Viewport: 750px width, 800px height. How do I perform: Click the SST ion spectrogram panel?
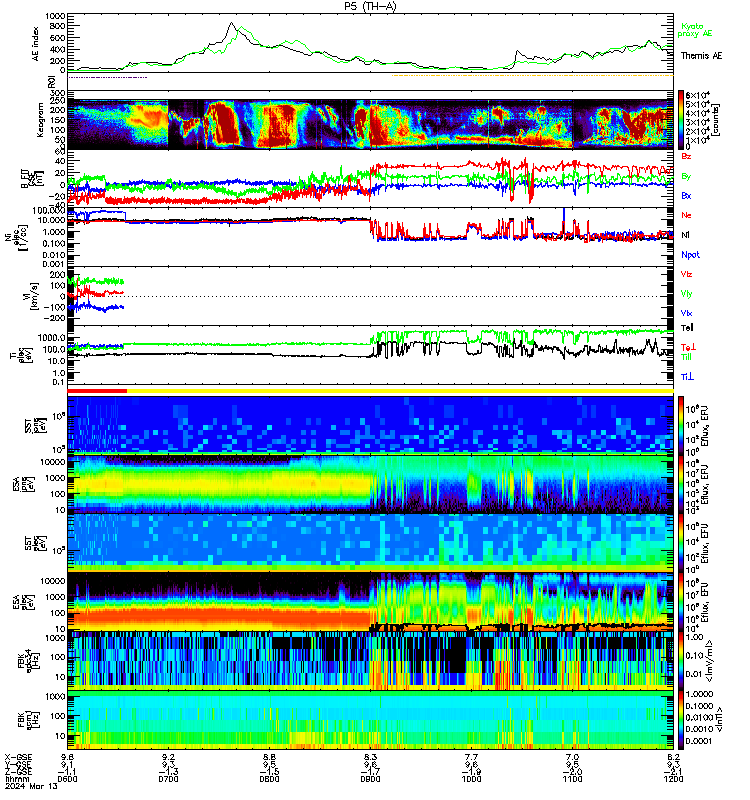pos(370,425)
